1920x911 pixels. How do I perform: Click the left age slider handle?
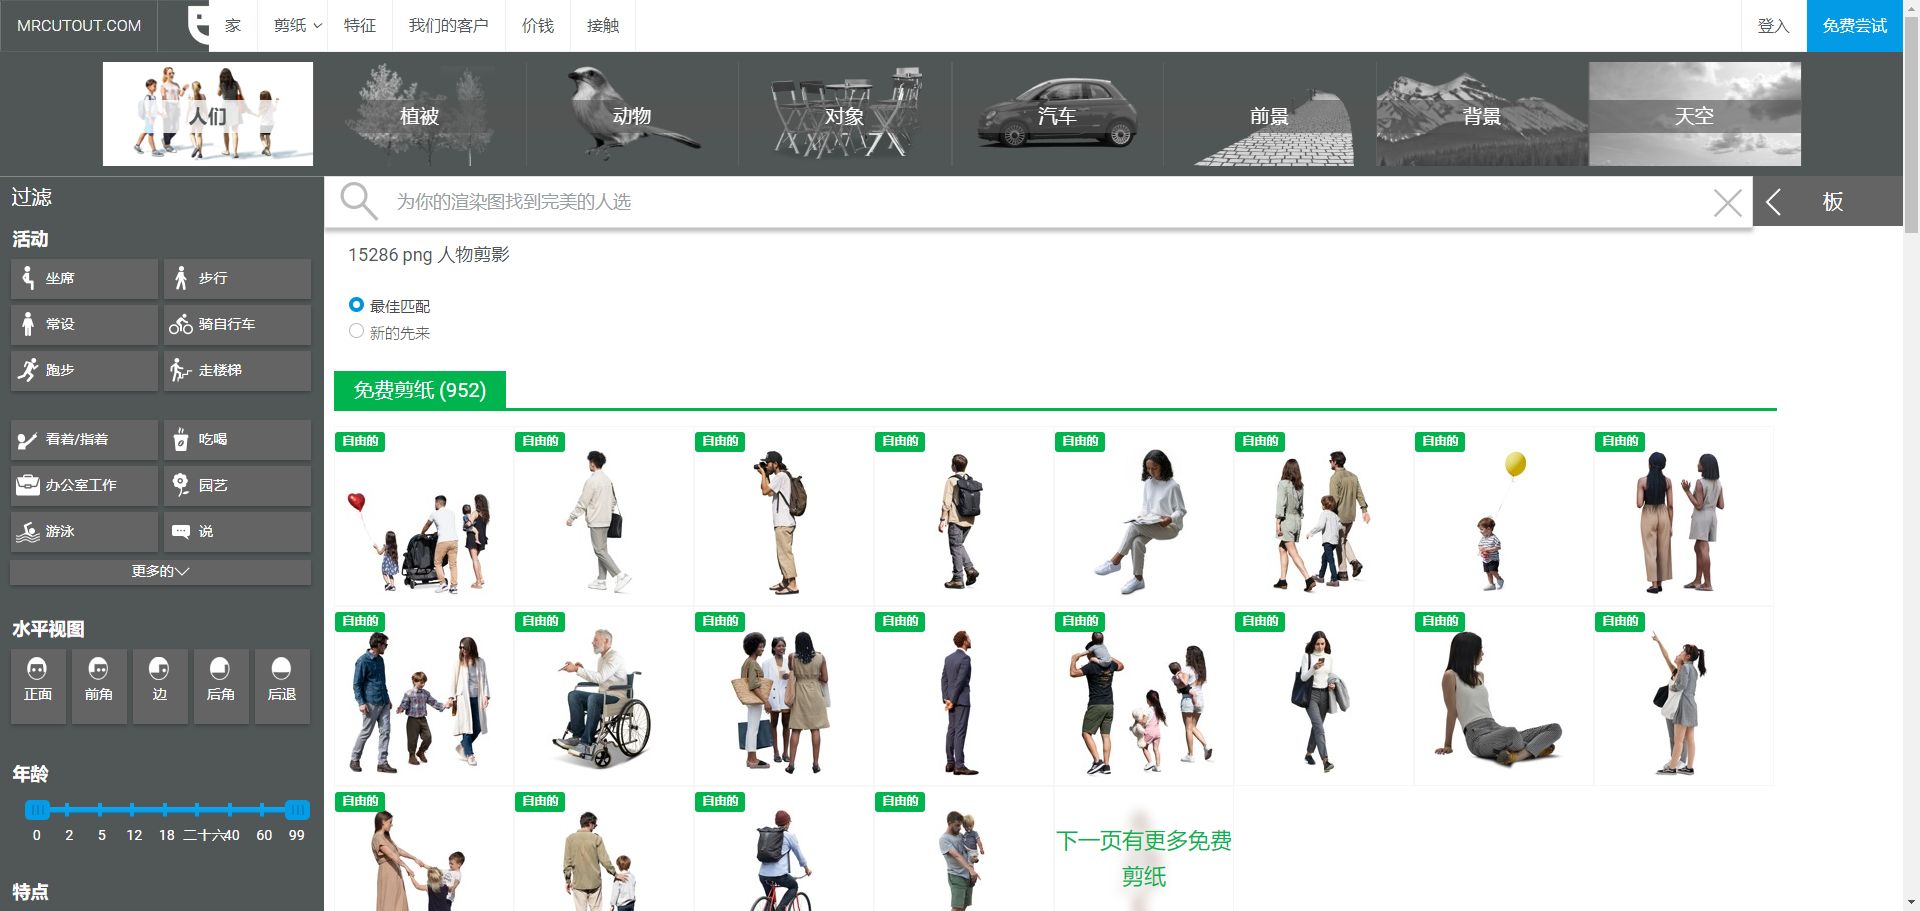37,809
